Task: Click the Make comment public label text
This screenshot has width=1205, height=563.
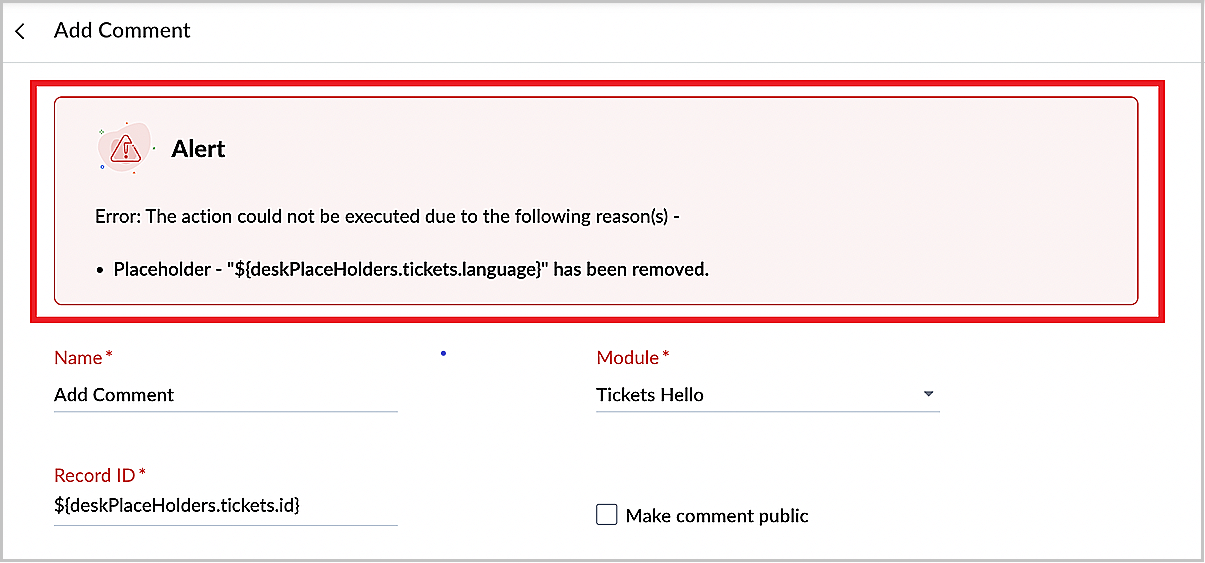Action: tap(717, 516)
